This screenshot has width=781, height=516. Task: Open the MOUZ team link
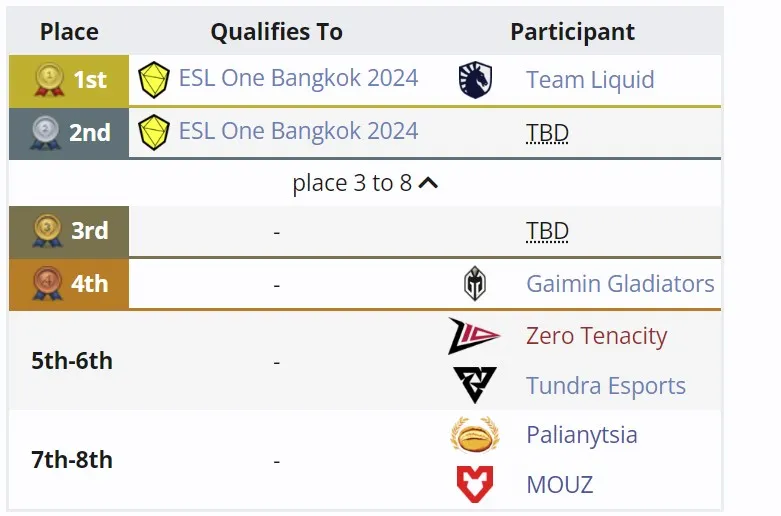(x=560, y=485)
